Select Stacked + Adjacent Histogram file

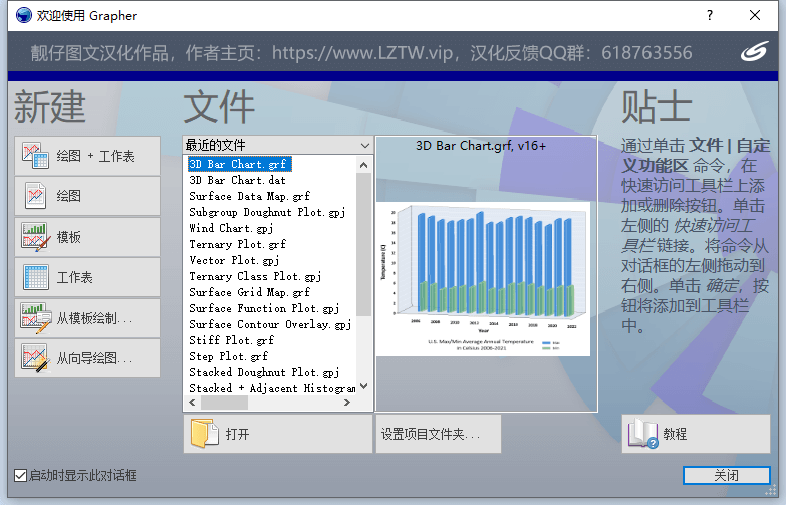pyautogui.click(x=272, y=388)
